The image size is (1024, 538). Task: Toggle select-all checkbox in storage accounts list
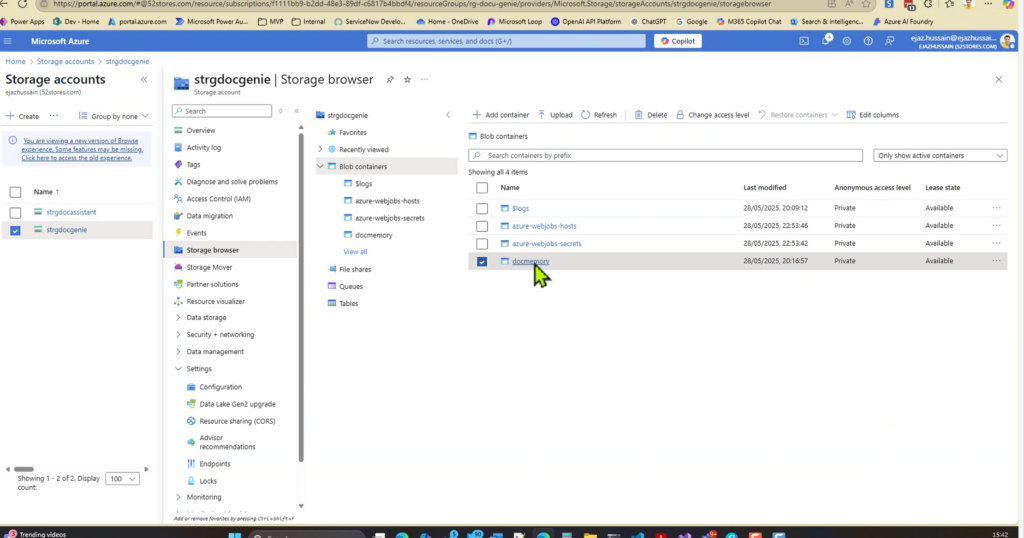tap(15, 192)
